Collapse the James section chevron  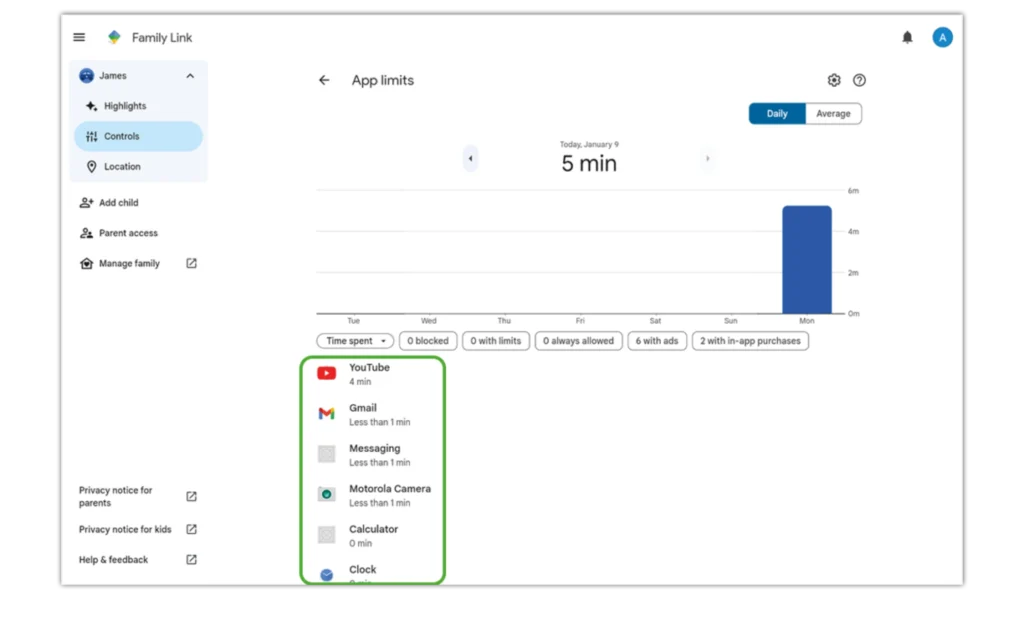click(190, 76)
